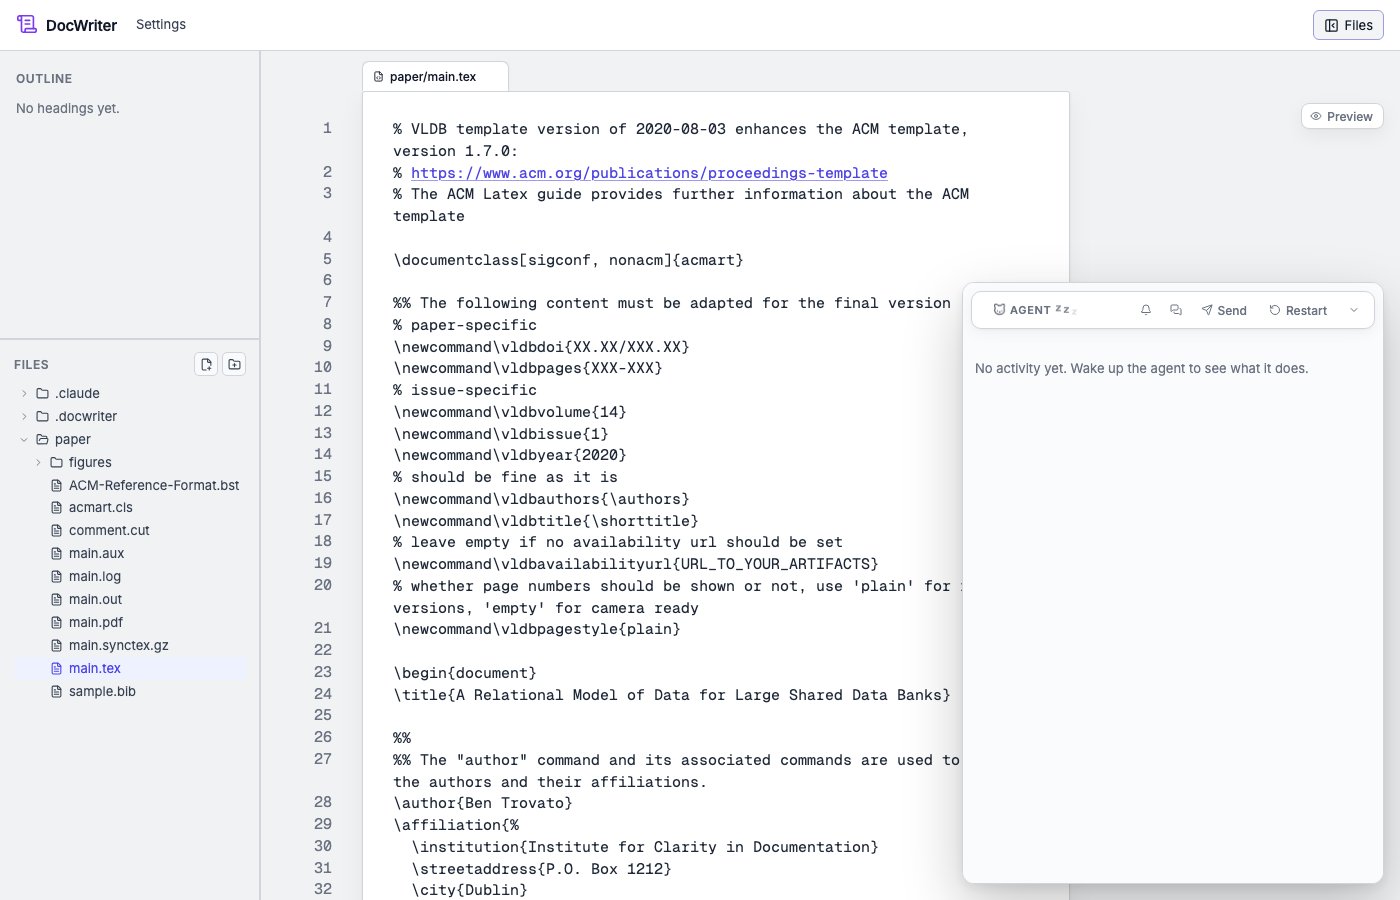Open main.pdf file
Screen dimensions: 1400x900
(96, 622)
